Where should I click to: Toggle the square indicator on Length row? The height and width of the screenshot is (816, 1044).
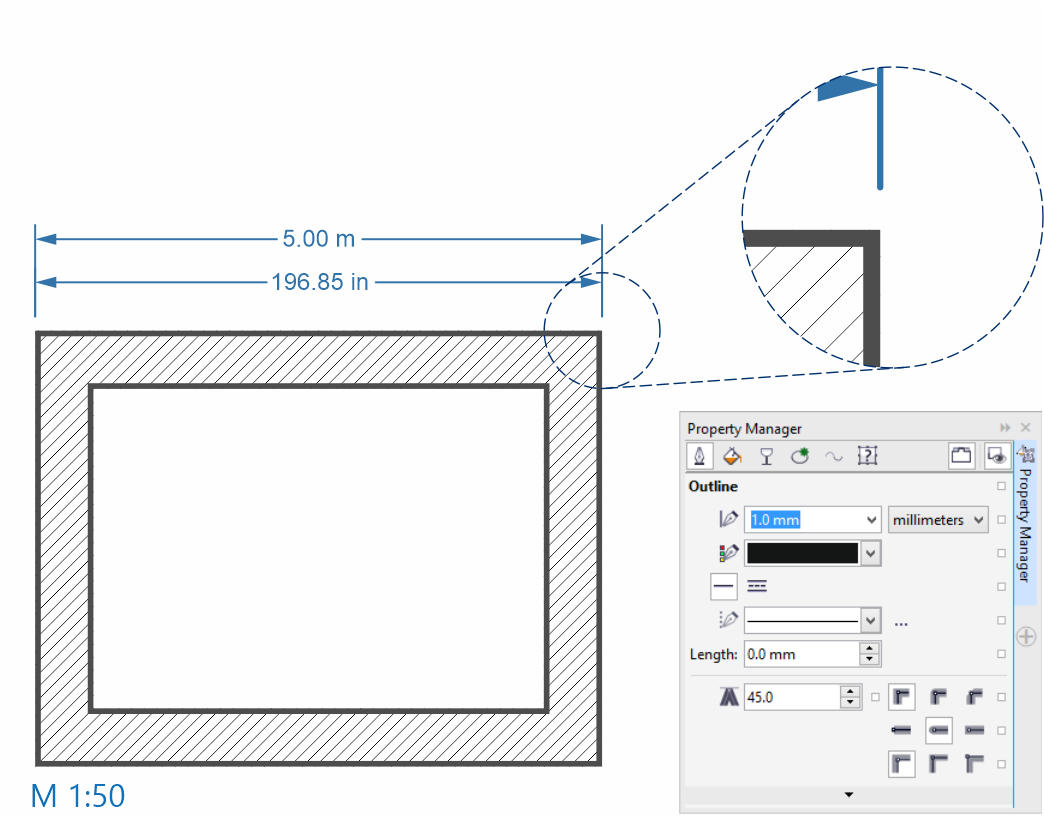click(1001, 654)
